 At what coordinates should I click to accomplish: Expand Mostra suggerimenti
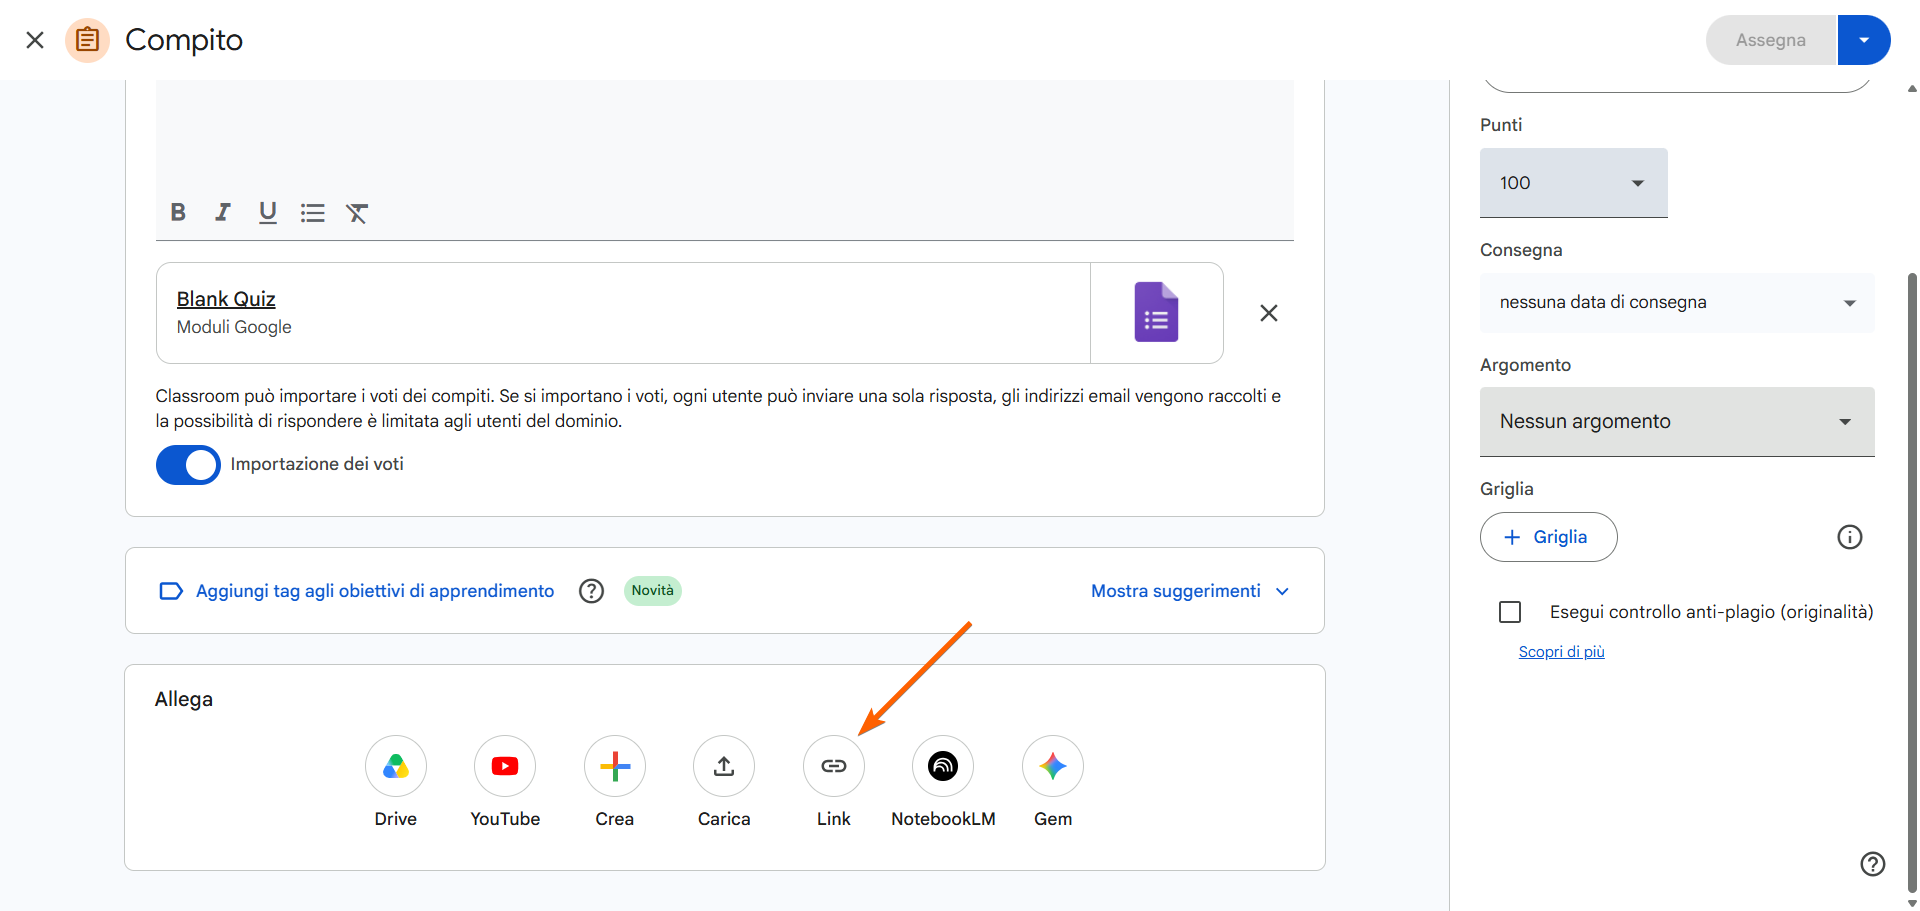click(x=1190, y=591)
